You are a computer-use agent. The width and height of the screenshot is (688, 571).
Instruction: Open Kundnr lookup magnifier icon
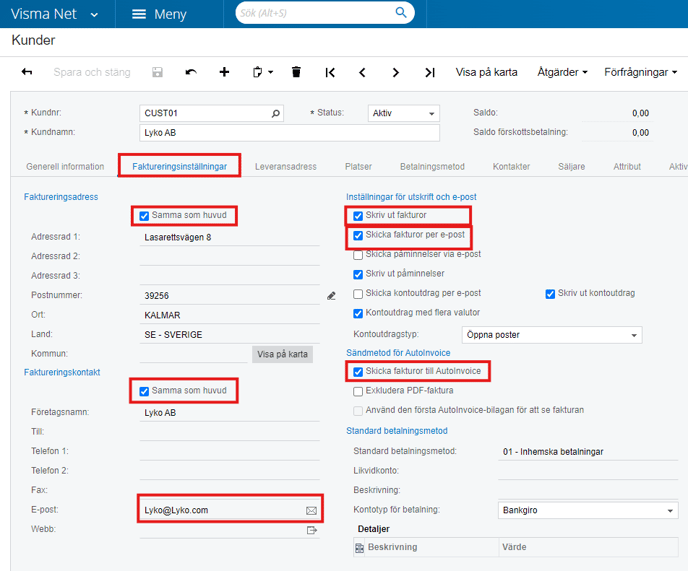coord(276,113)
